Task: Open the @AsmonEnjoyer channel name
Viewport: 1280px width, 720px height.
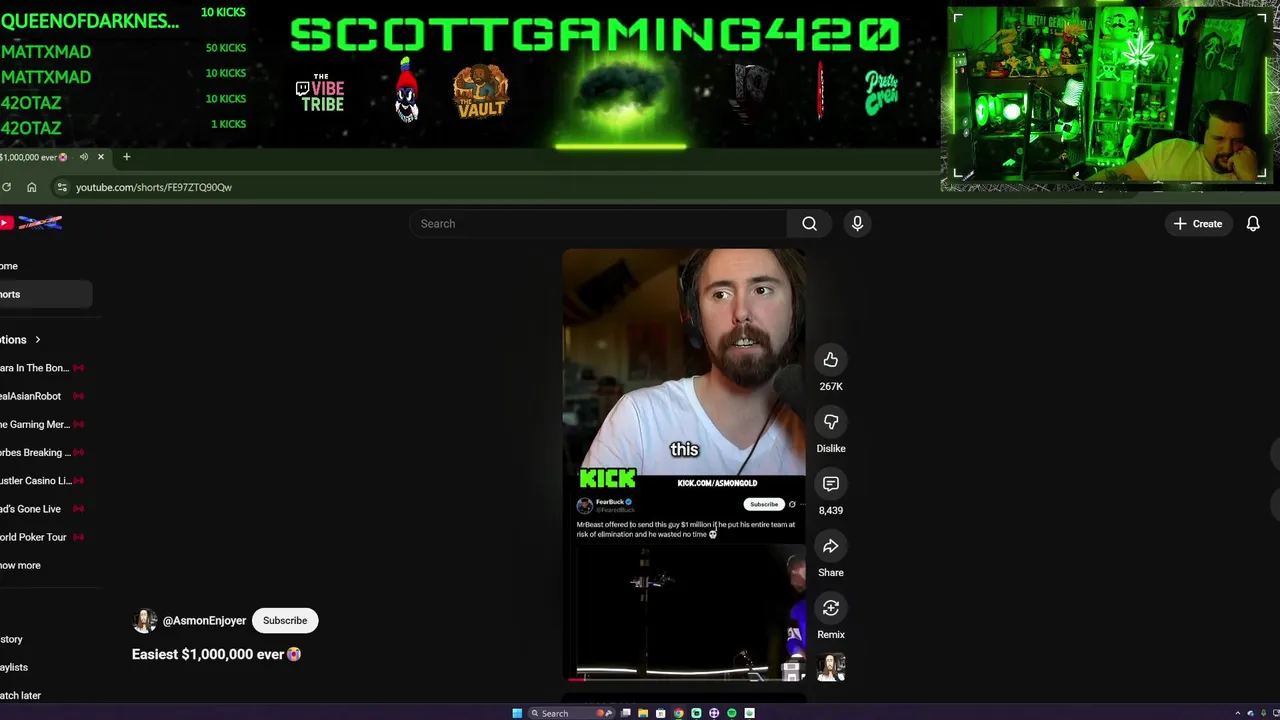Action: [x=204, y=621]
